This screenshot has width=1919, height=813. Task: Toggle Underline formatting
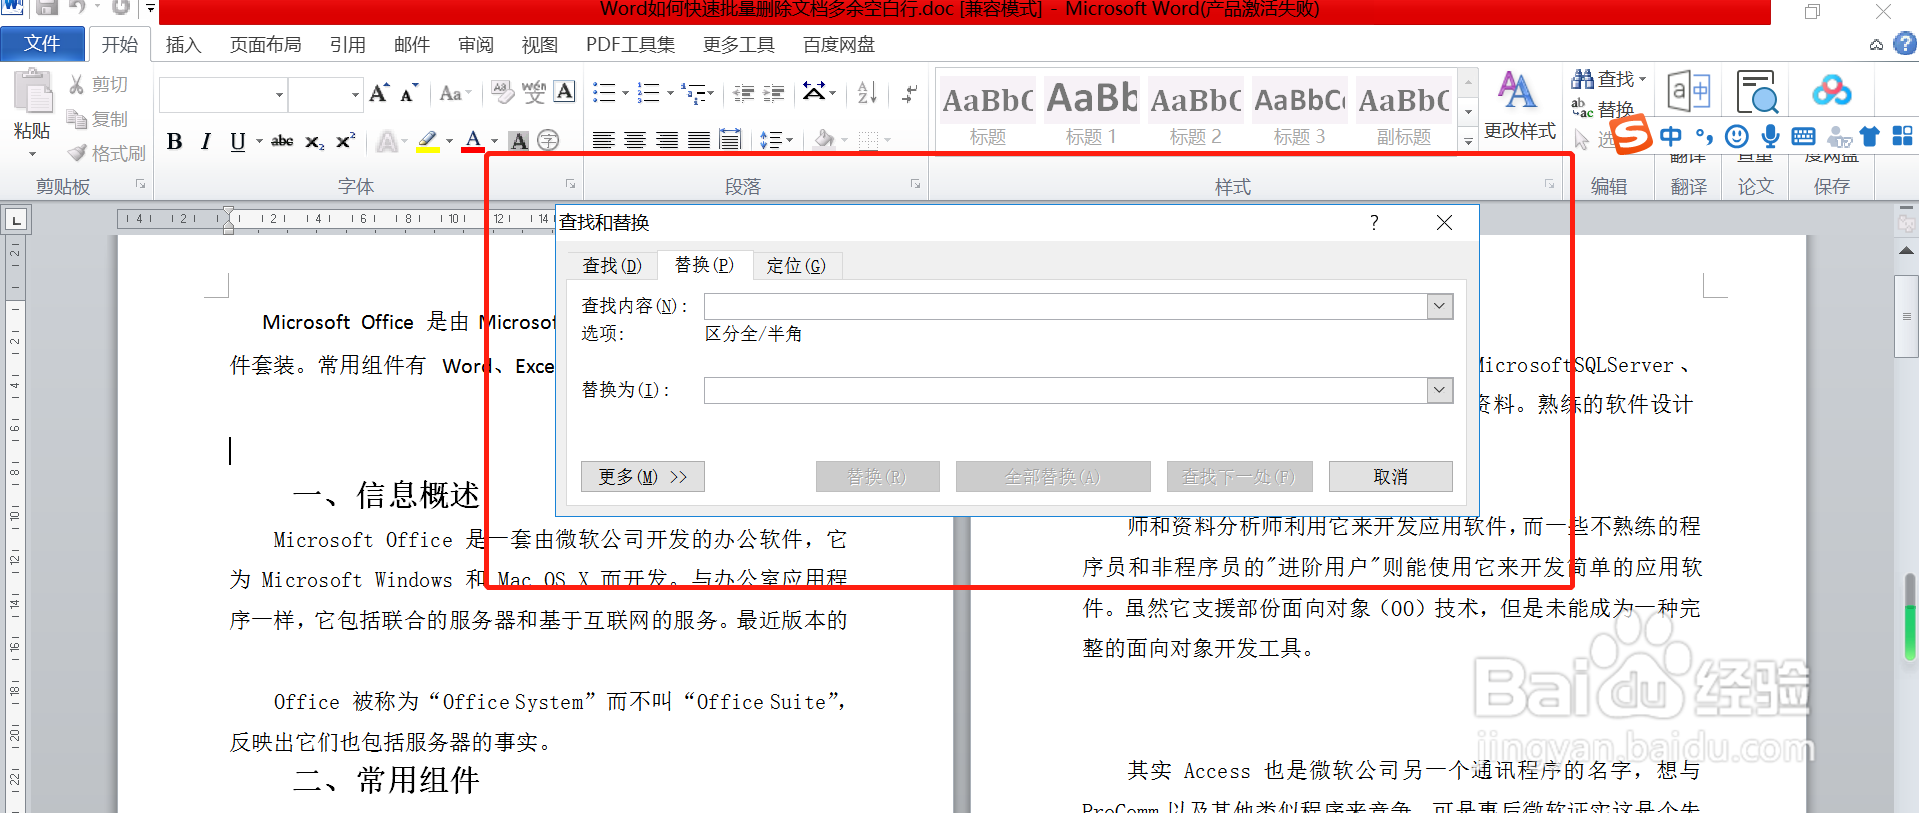237,141
